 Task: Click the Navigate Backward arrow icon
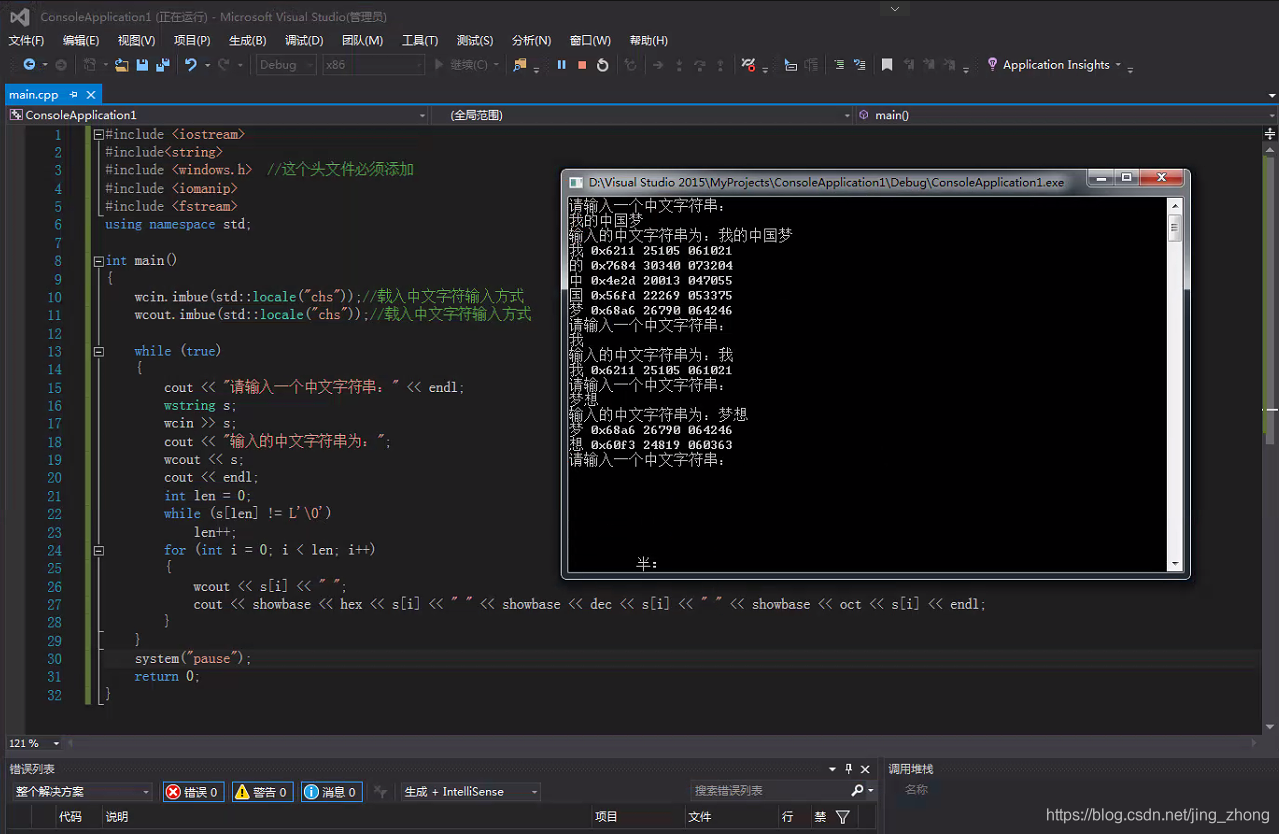tap(29, 65)
